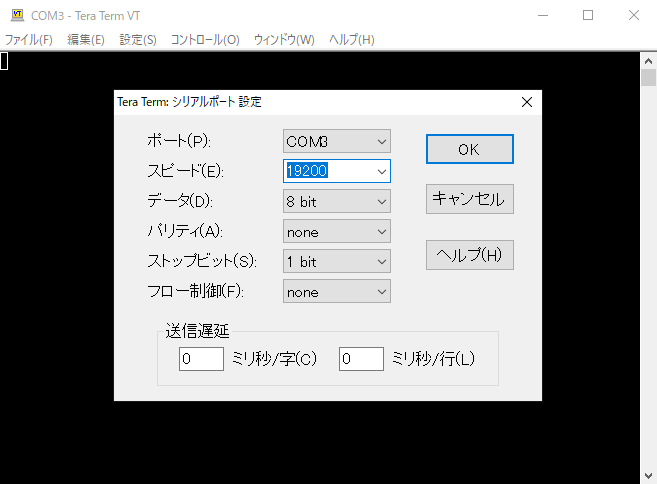Click the terminal vertical scrollbar thumb

coord(648,78)
